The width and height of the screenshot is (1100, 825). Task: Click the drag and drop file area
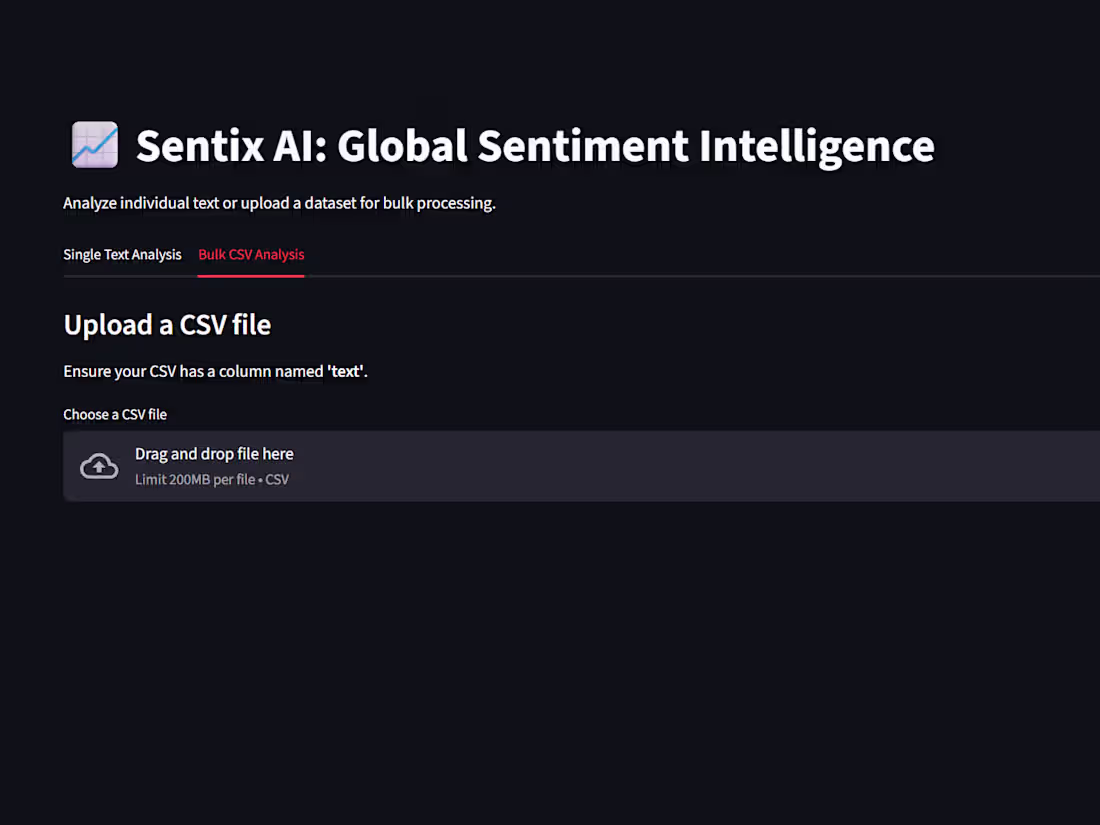click(x=214, y=453)
